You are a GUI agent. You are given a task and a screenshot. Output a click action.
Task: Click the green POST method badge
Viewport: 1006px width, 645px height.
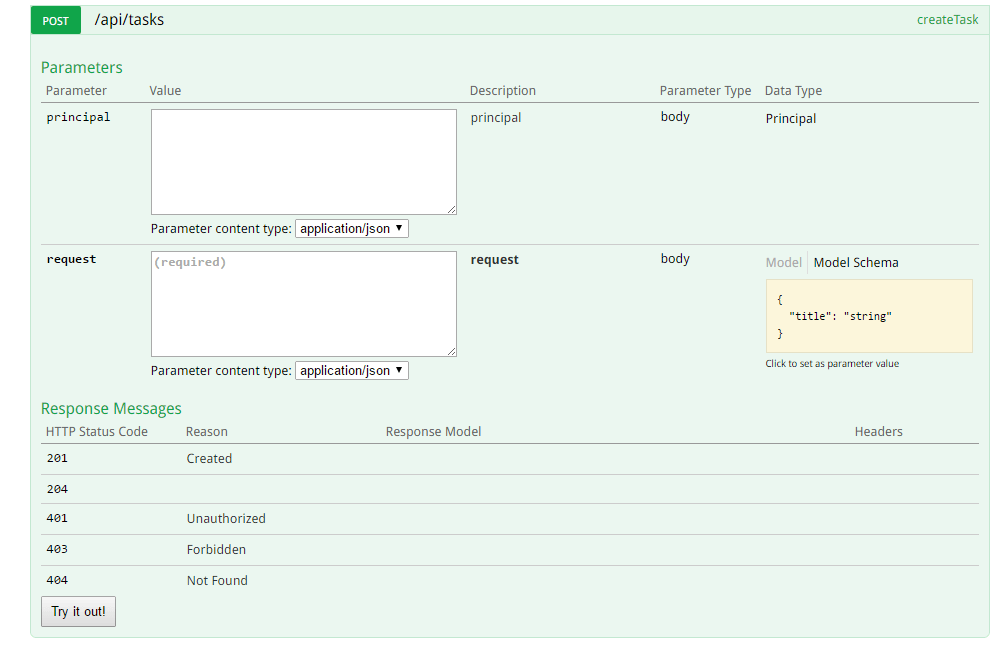pos(55,20)
